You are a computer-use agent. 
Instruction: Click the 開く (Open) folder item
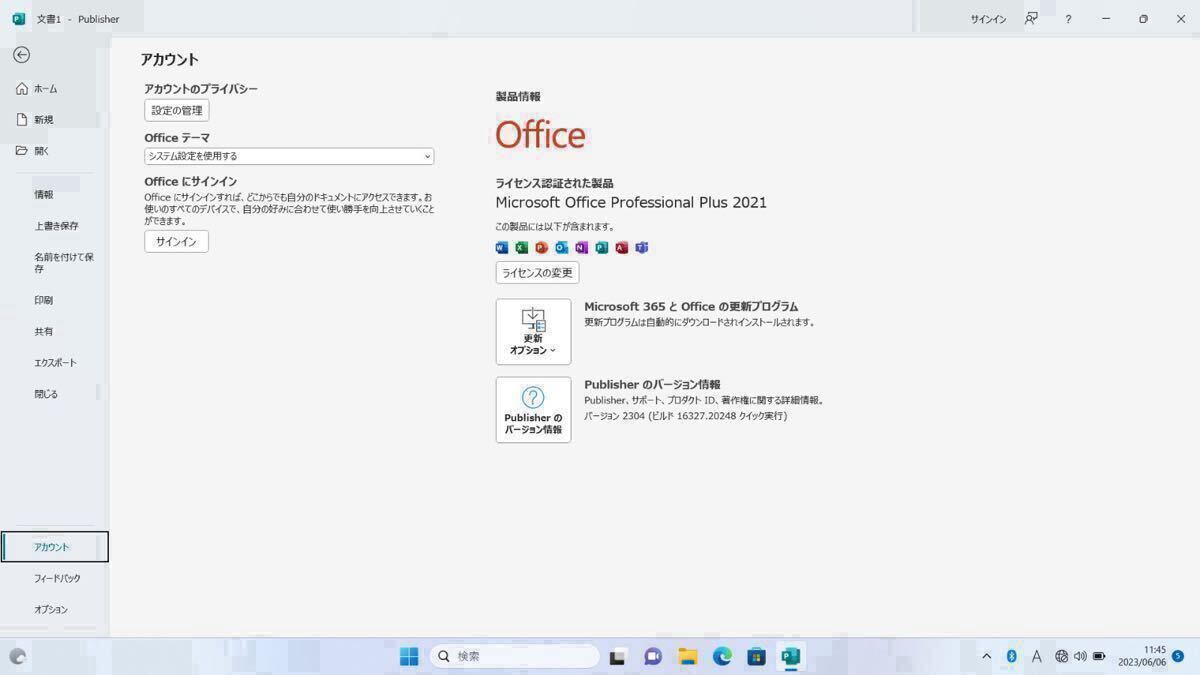(41, 151)
